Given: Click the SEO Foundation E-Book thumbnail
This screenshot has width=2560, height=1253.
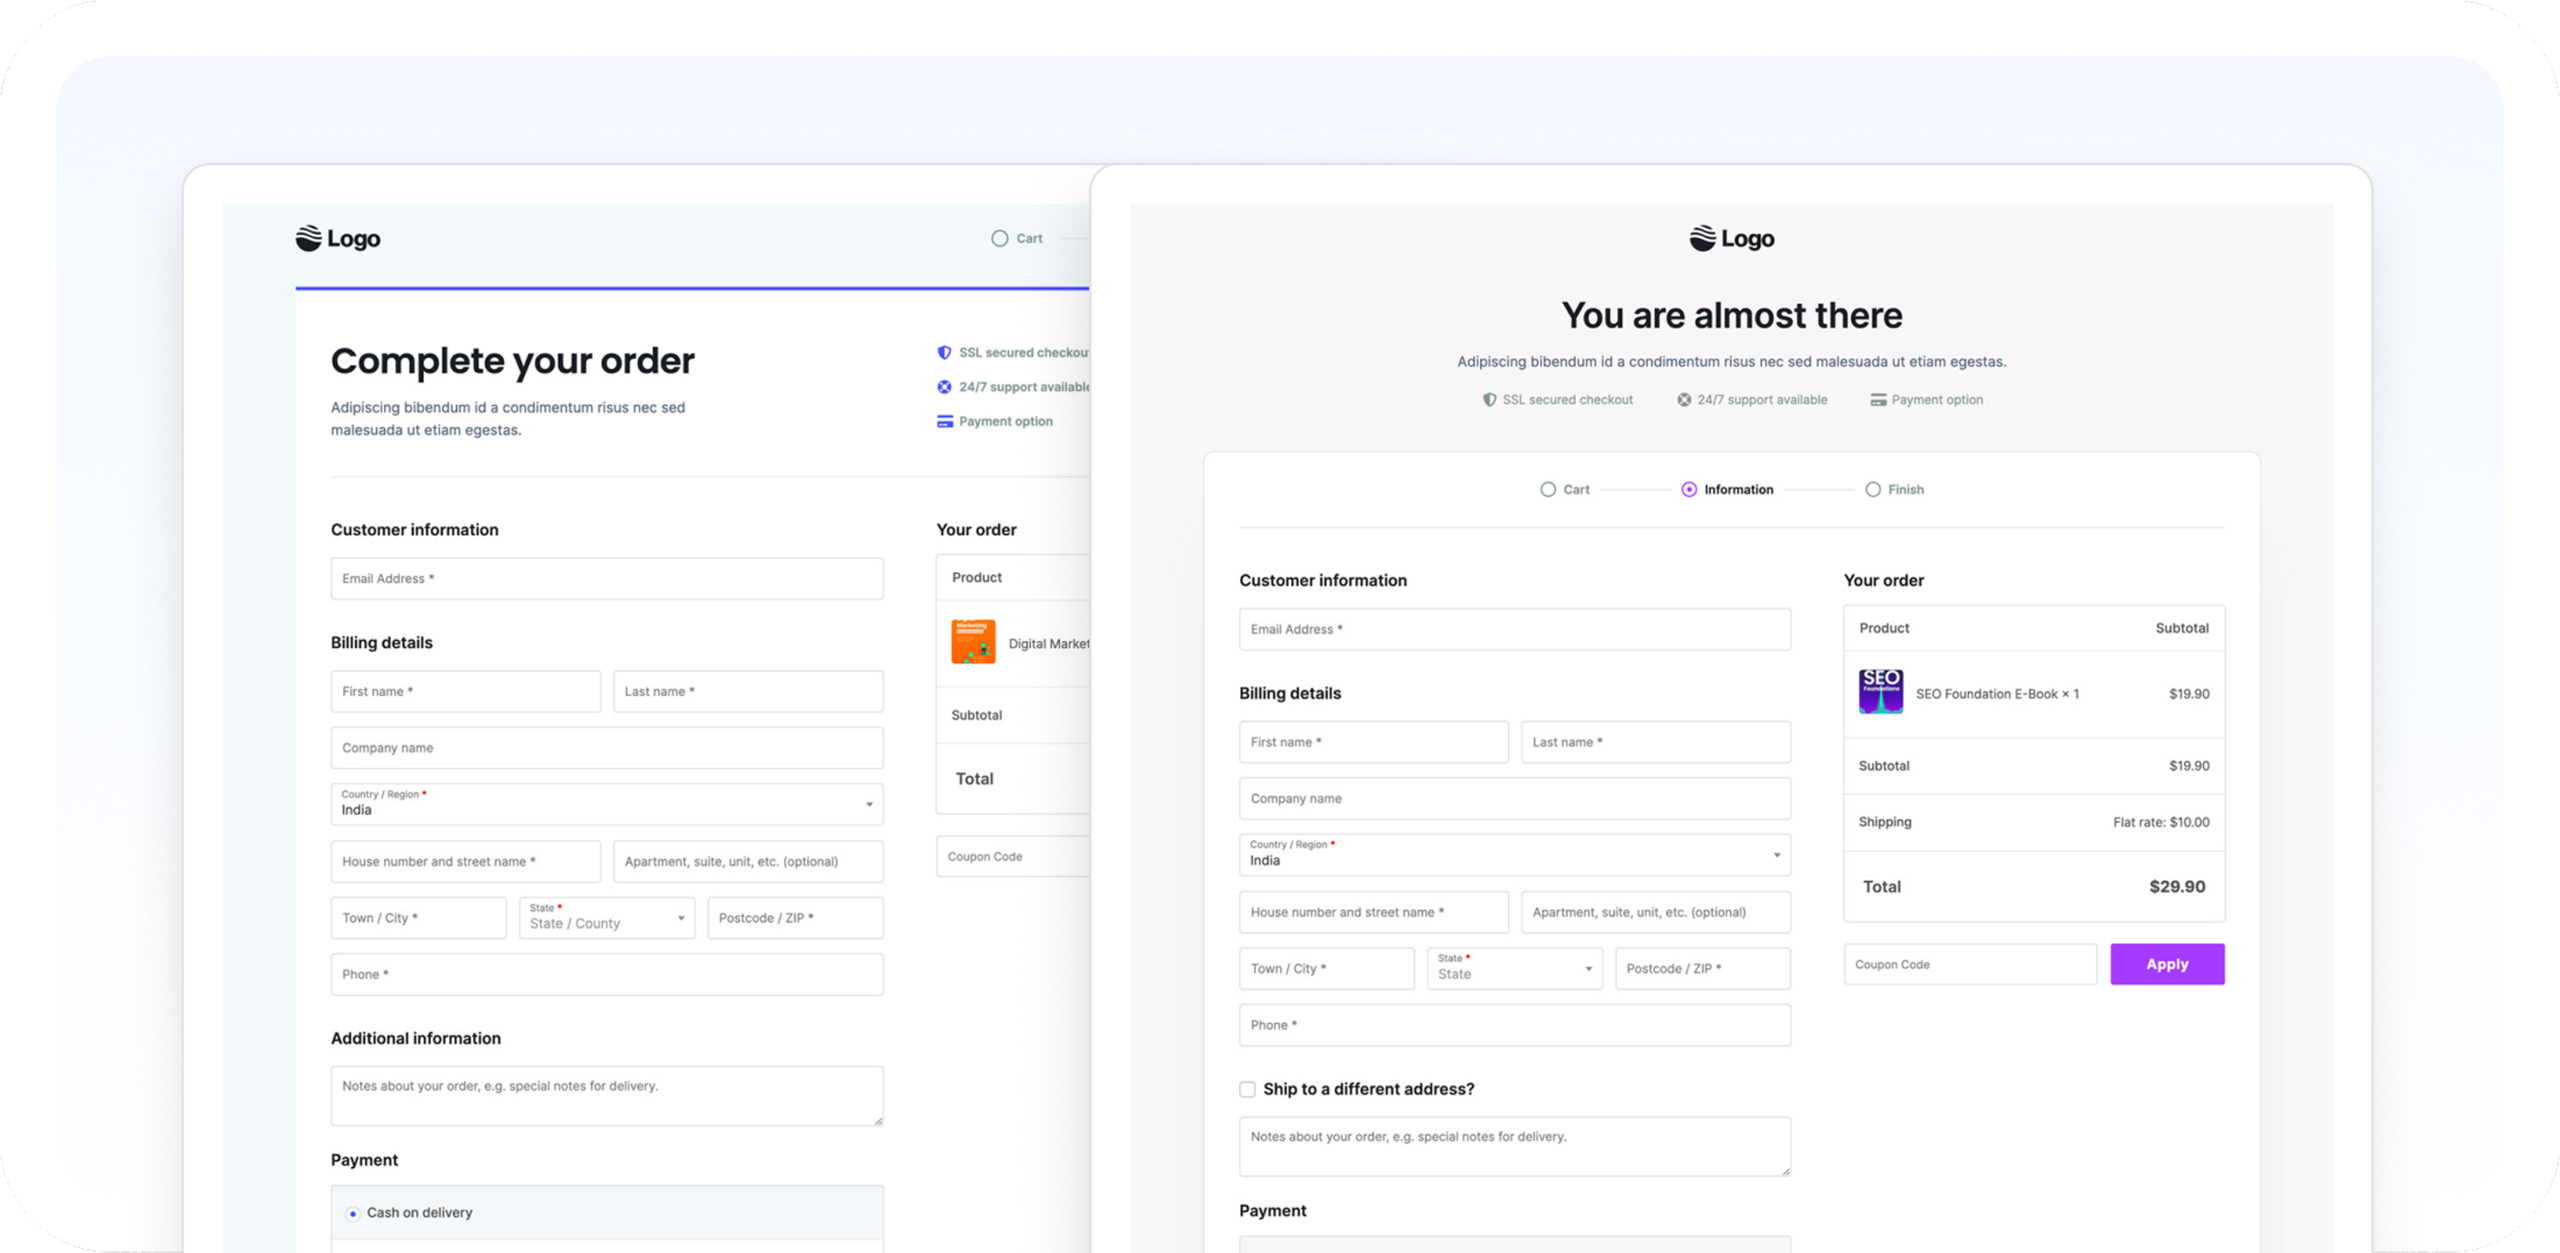Looking at the screenshot, I should (x=1880, y=692).
